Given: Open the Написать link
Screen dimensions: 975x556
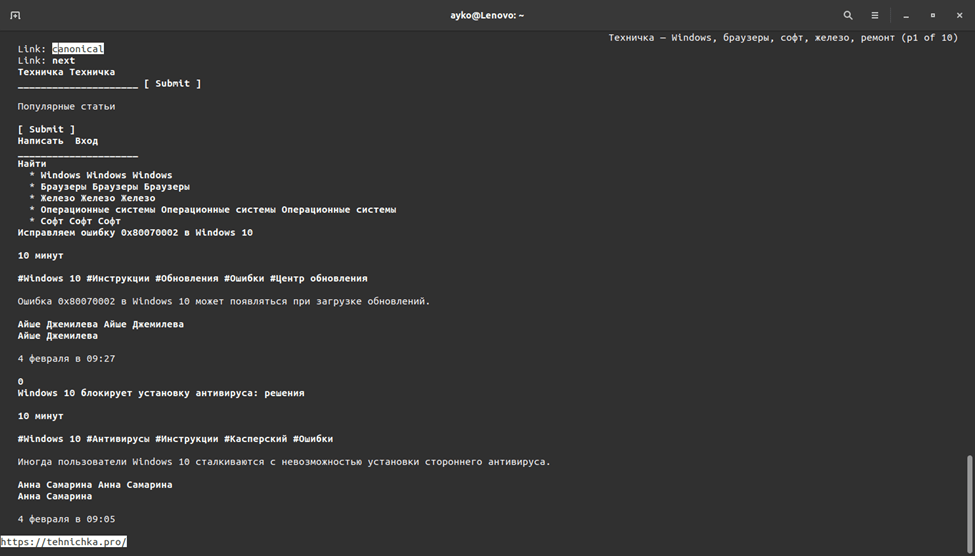Looking at the screenshot, I should pos(40,141).
